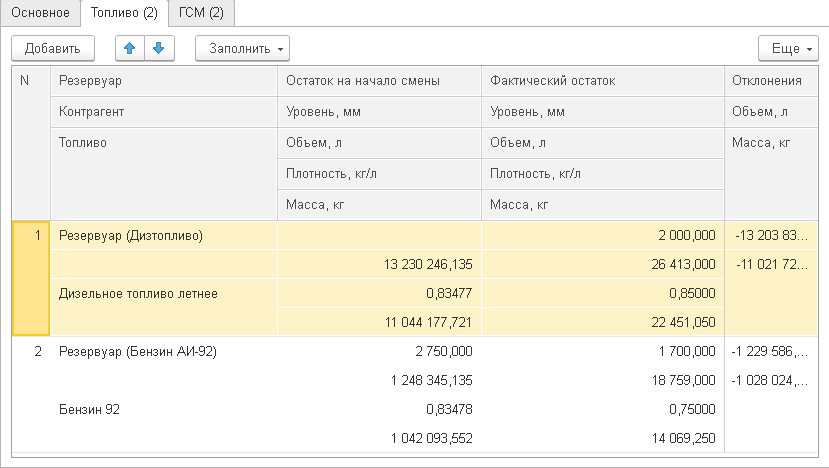Click the Дизельное топливо летнее cell
The height and width of the screenshot is (468, 829).
[138, 294]
